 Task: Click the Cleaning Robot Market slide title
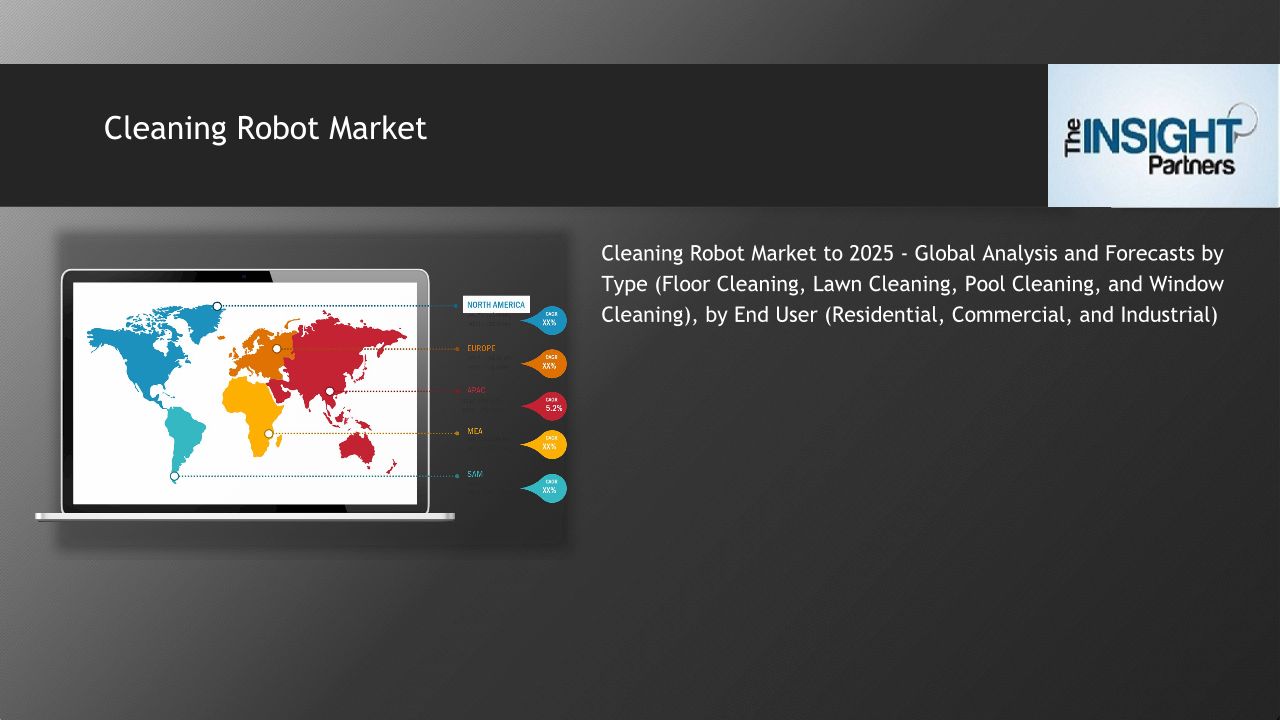tap(265, 128)
